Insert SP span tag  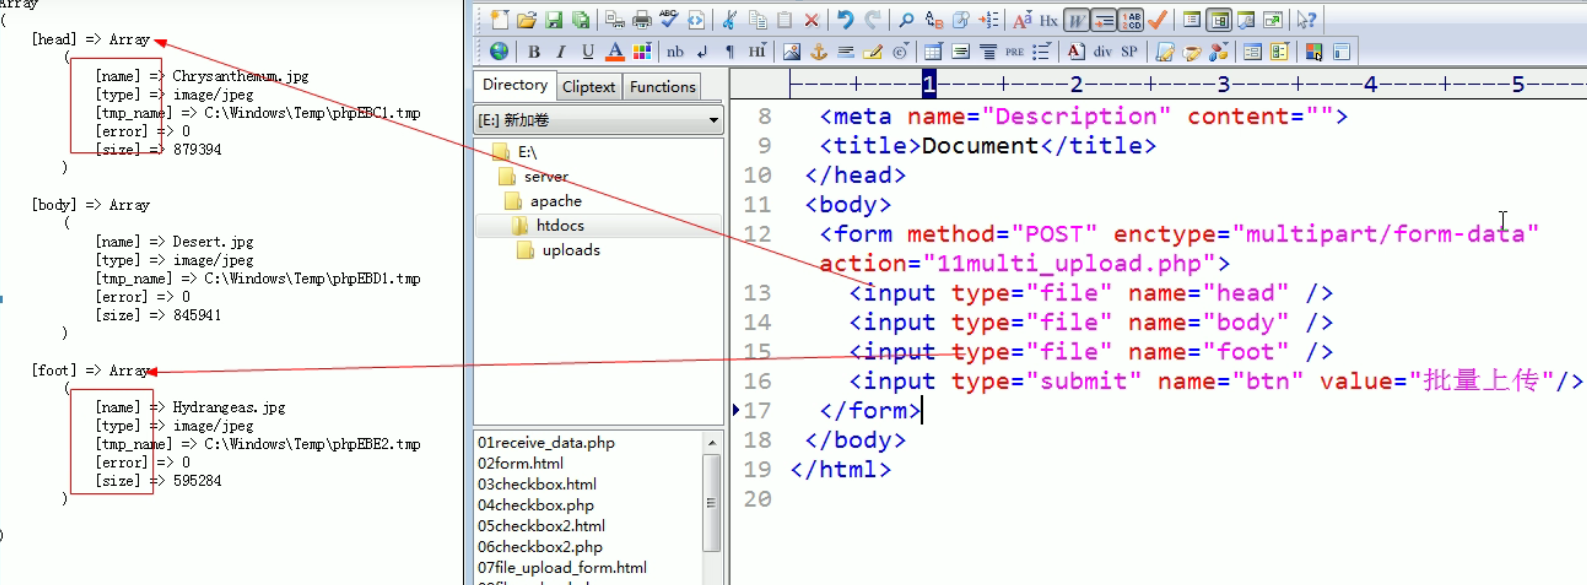[1130, 52]
